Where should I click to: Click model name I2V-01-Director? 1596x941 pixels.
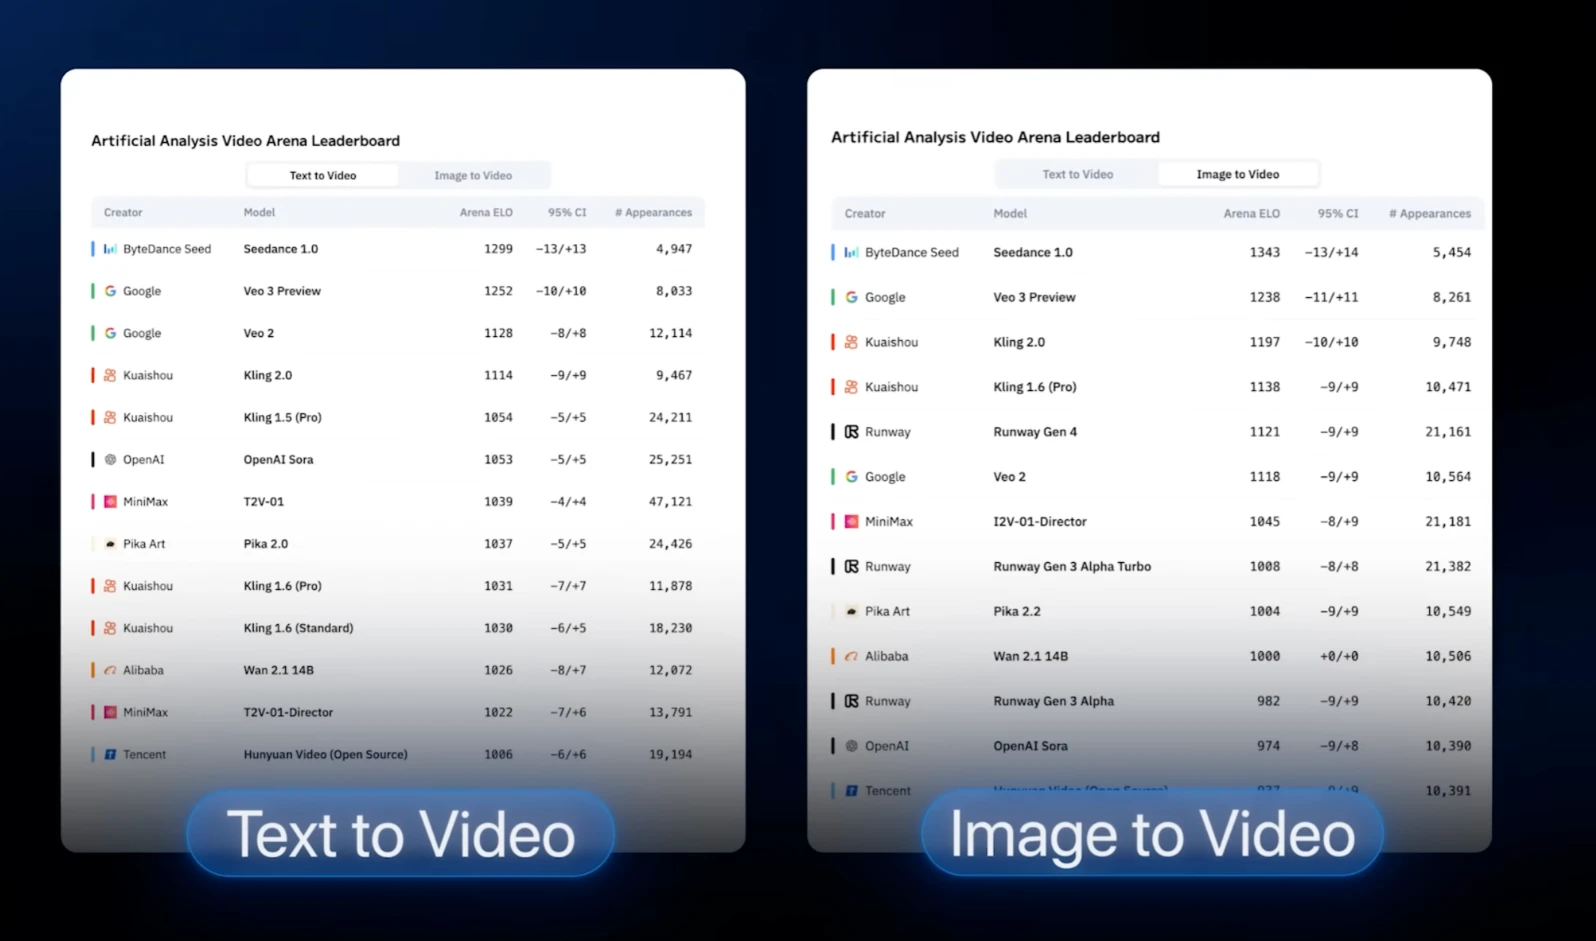(1040, 521)
